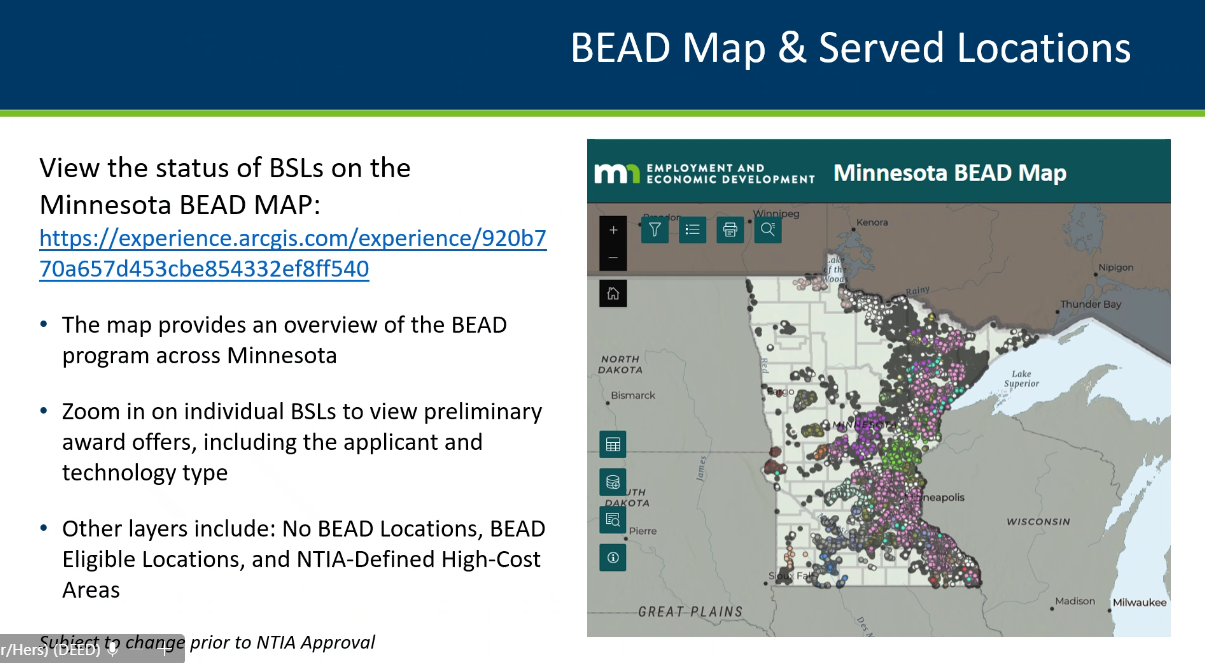Open the query search records widget

click(x=613, y=519)
